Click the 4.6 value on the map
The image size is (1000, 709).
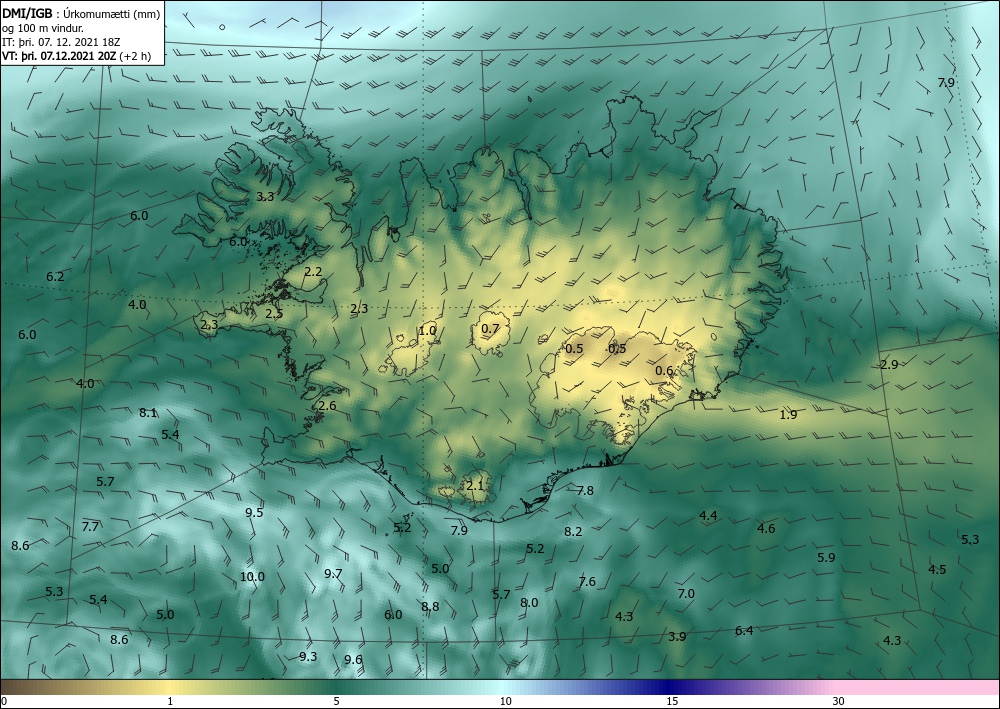[x=766, y=529]
